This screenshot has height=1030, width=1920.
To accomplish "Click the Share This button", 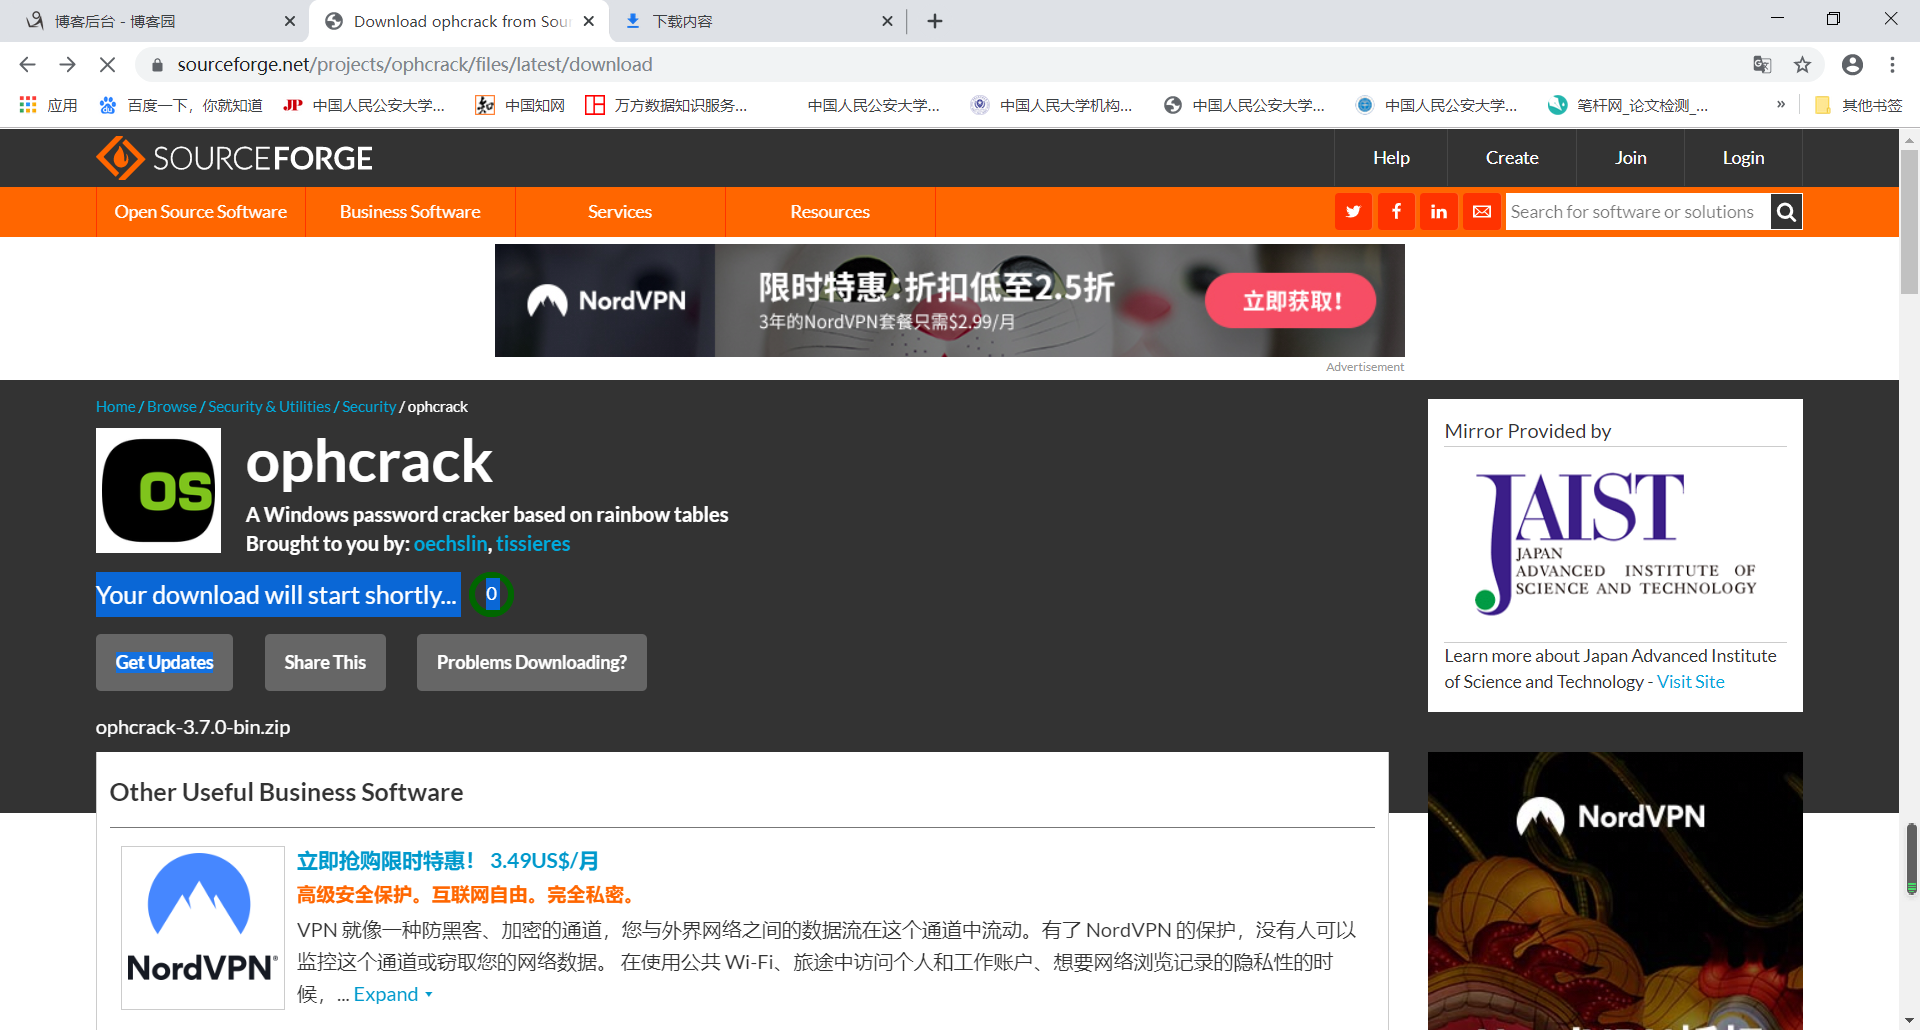I will pyautogui.click(x=325, y=662).
